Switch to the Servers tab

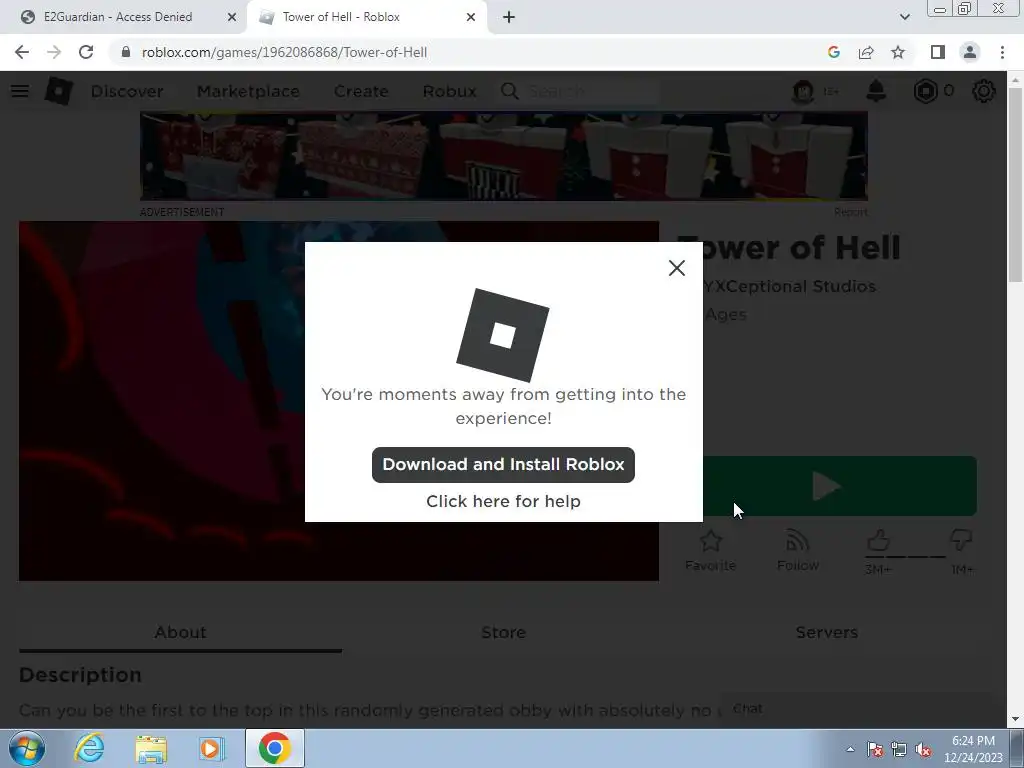coord(827,632)
